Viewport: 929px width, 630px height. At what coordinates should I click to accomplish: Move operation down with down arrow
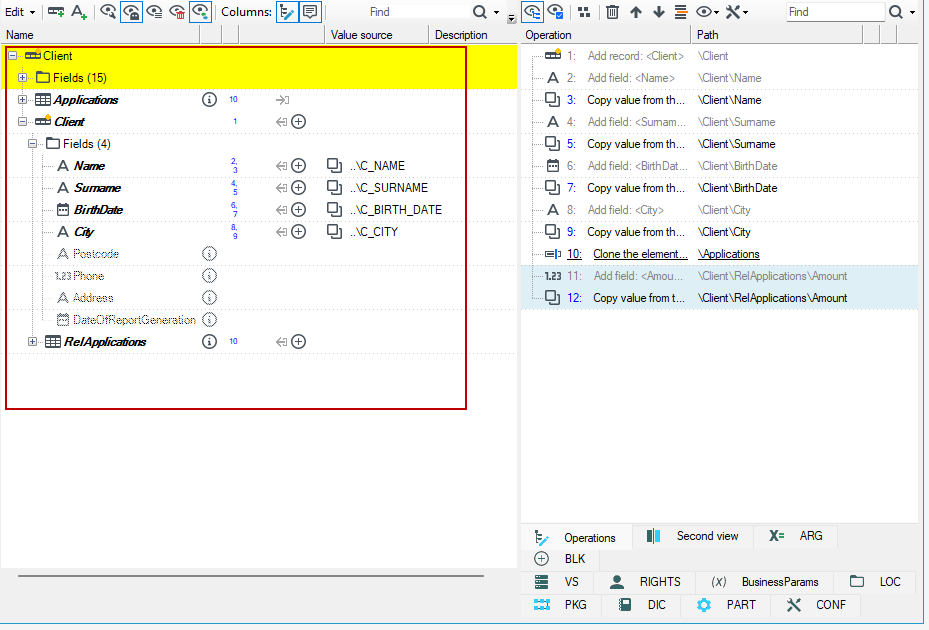[x=658, y=11]
